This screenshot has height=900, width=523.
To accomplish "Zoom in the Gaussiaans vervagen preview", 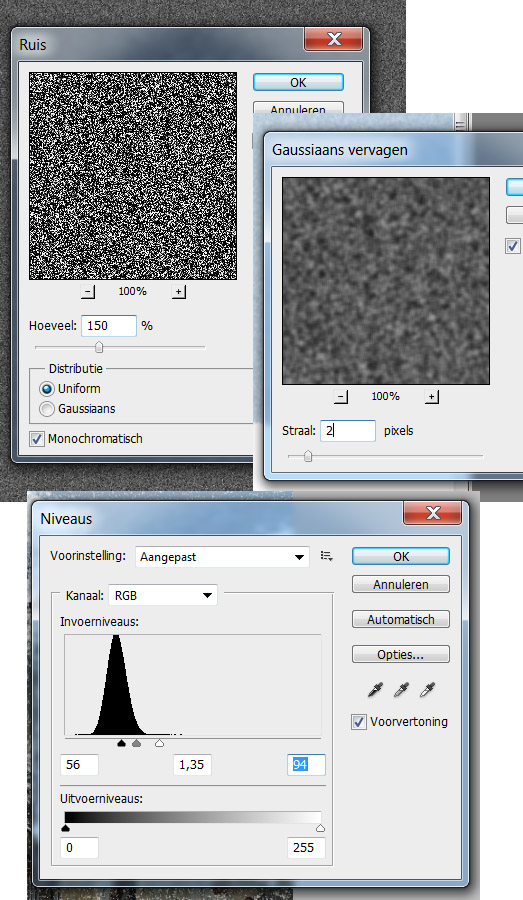I will point(432,397).
